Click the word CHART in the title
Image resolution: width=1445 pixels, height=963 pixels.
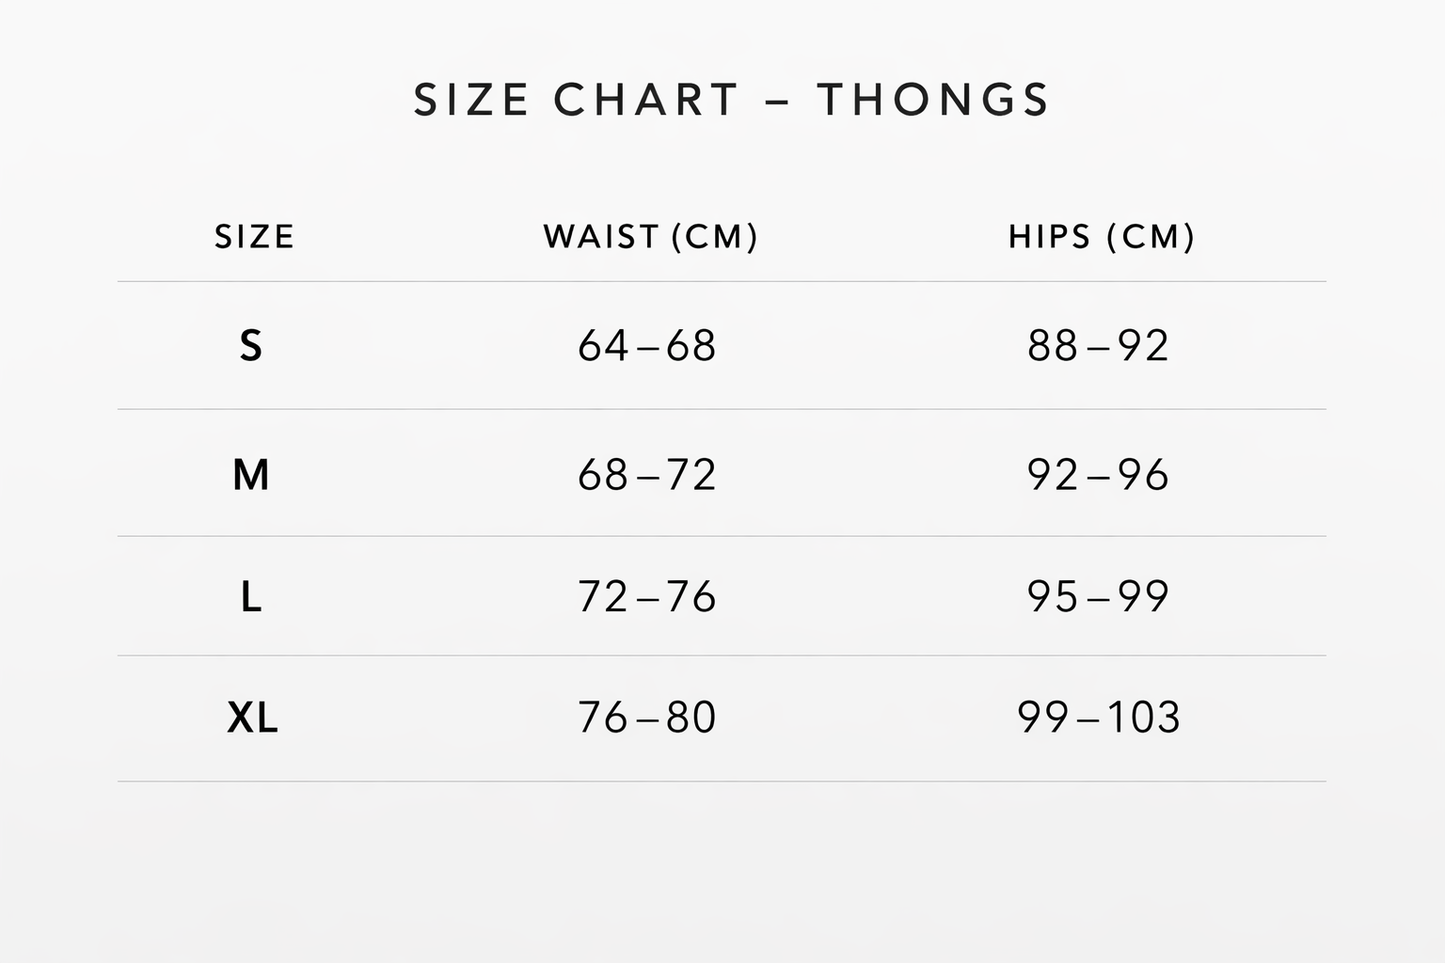point(646,100)
